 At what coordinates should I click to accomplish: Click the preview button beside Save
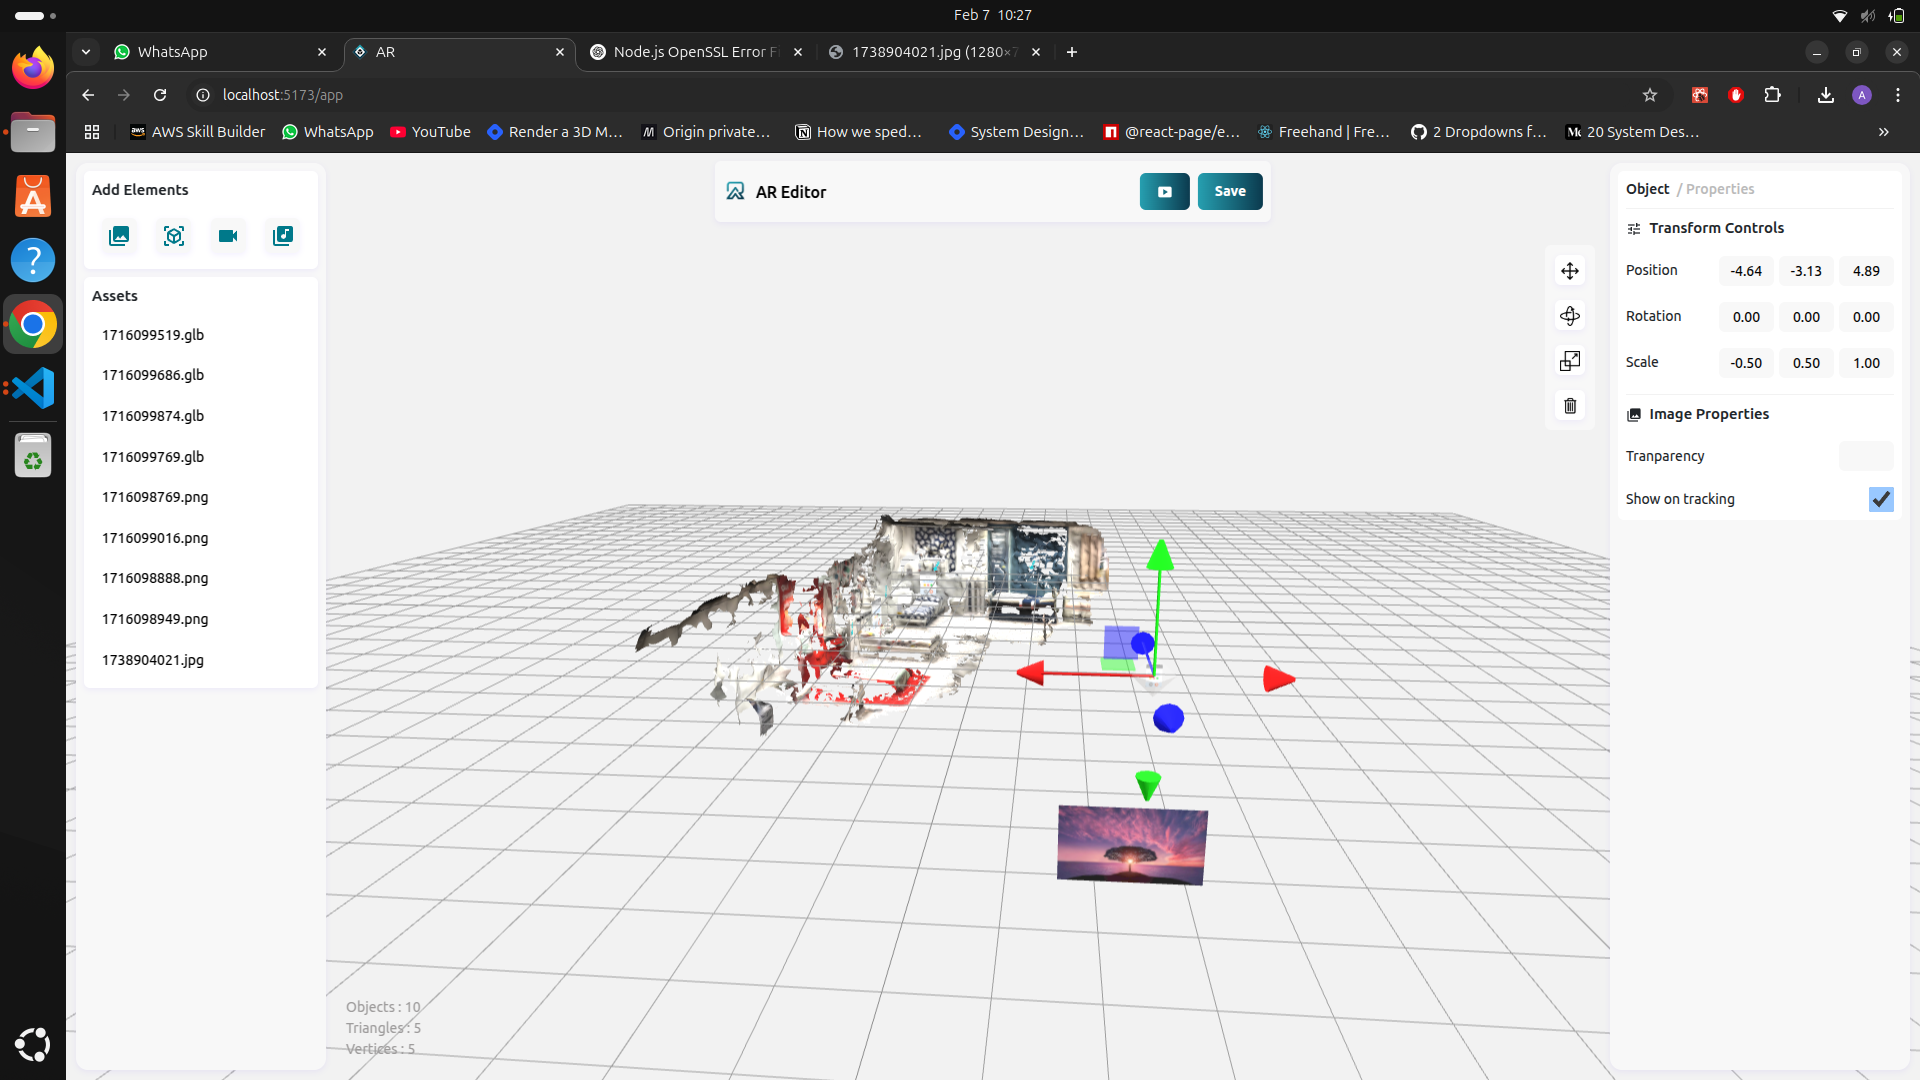click(1164, 191)
